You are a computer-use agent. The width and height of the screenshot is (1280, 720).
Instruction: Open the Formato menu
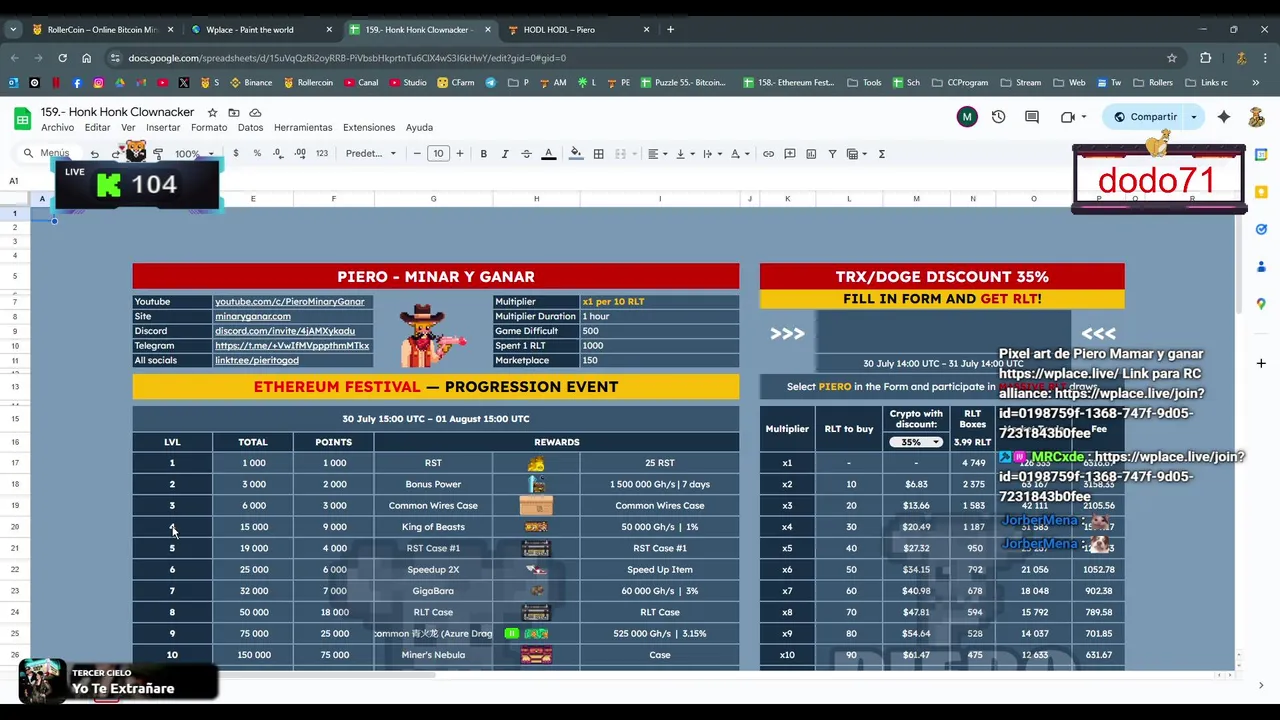[x=209, y=128]
